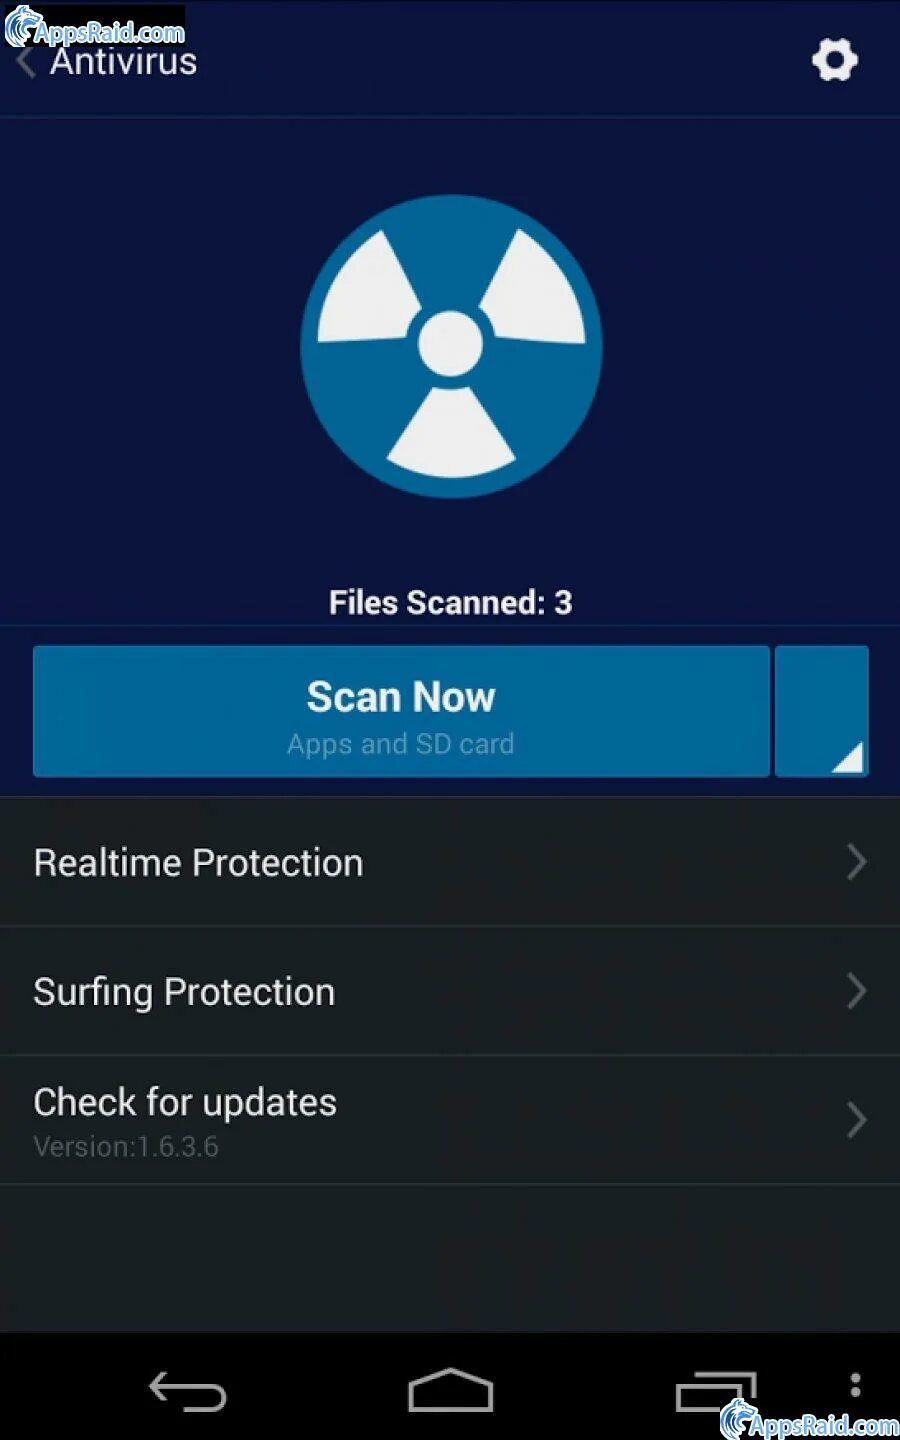
Task: Open settings via the gear icon
Action: (x=835, y=60)
